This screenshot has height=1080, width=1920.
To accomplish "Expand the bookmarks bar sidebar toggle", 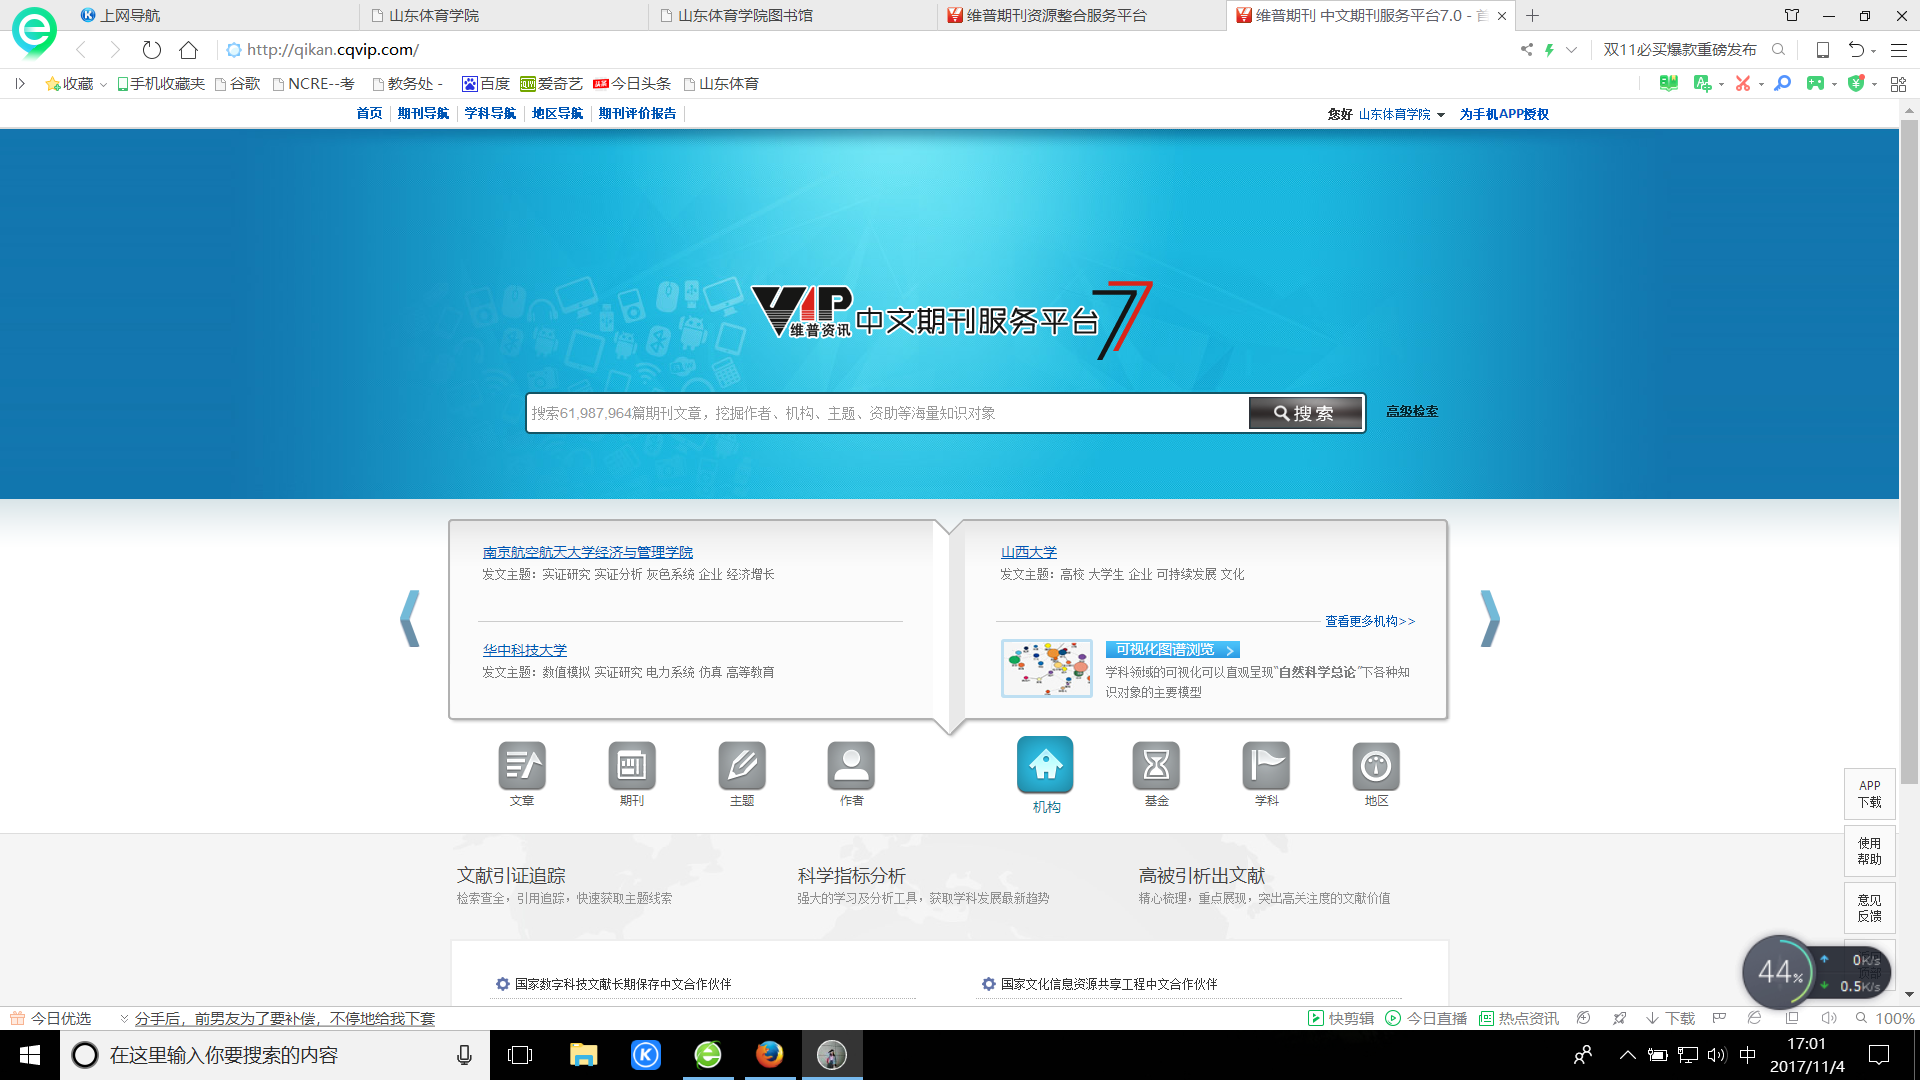I will point(20,84).
